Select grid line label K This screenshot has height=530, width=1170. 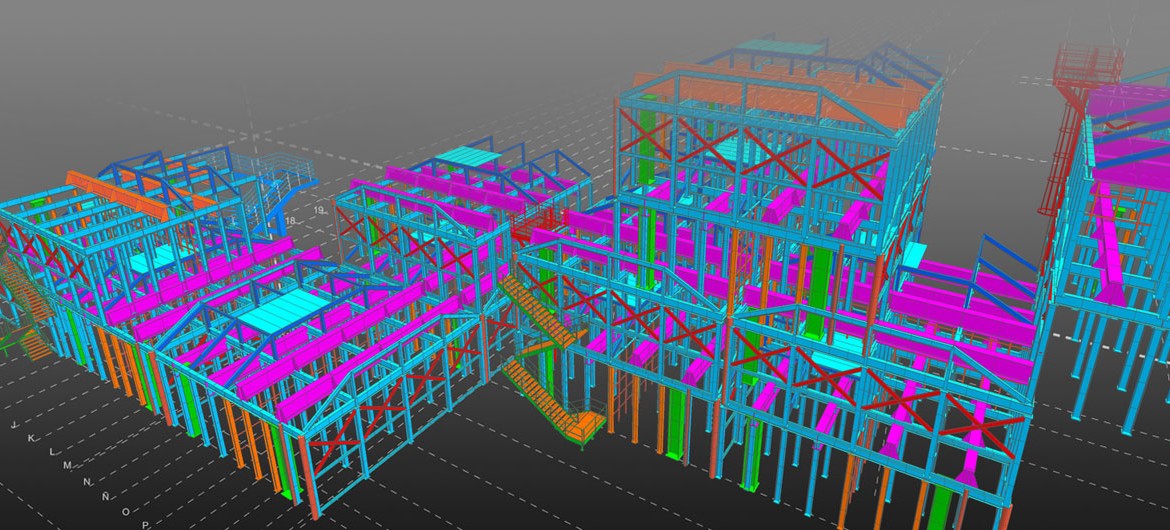(x=33, y=438)
